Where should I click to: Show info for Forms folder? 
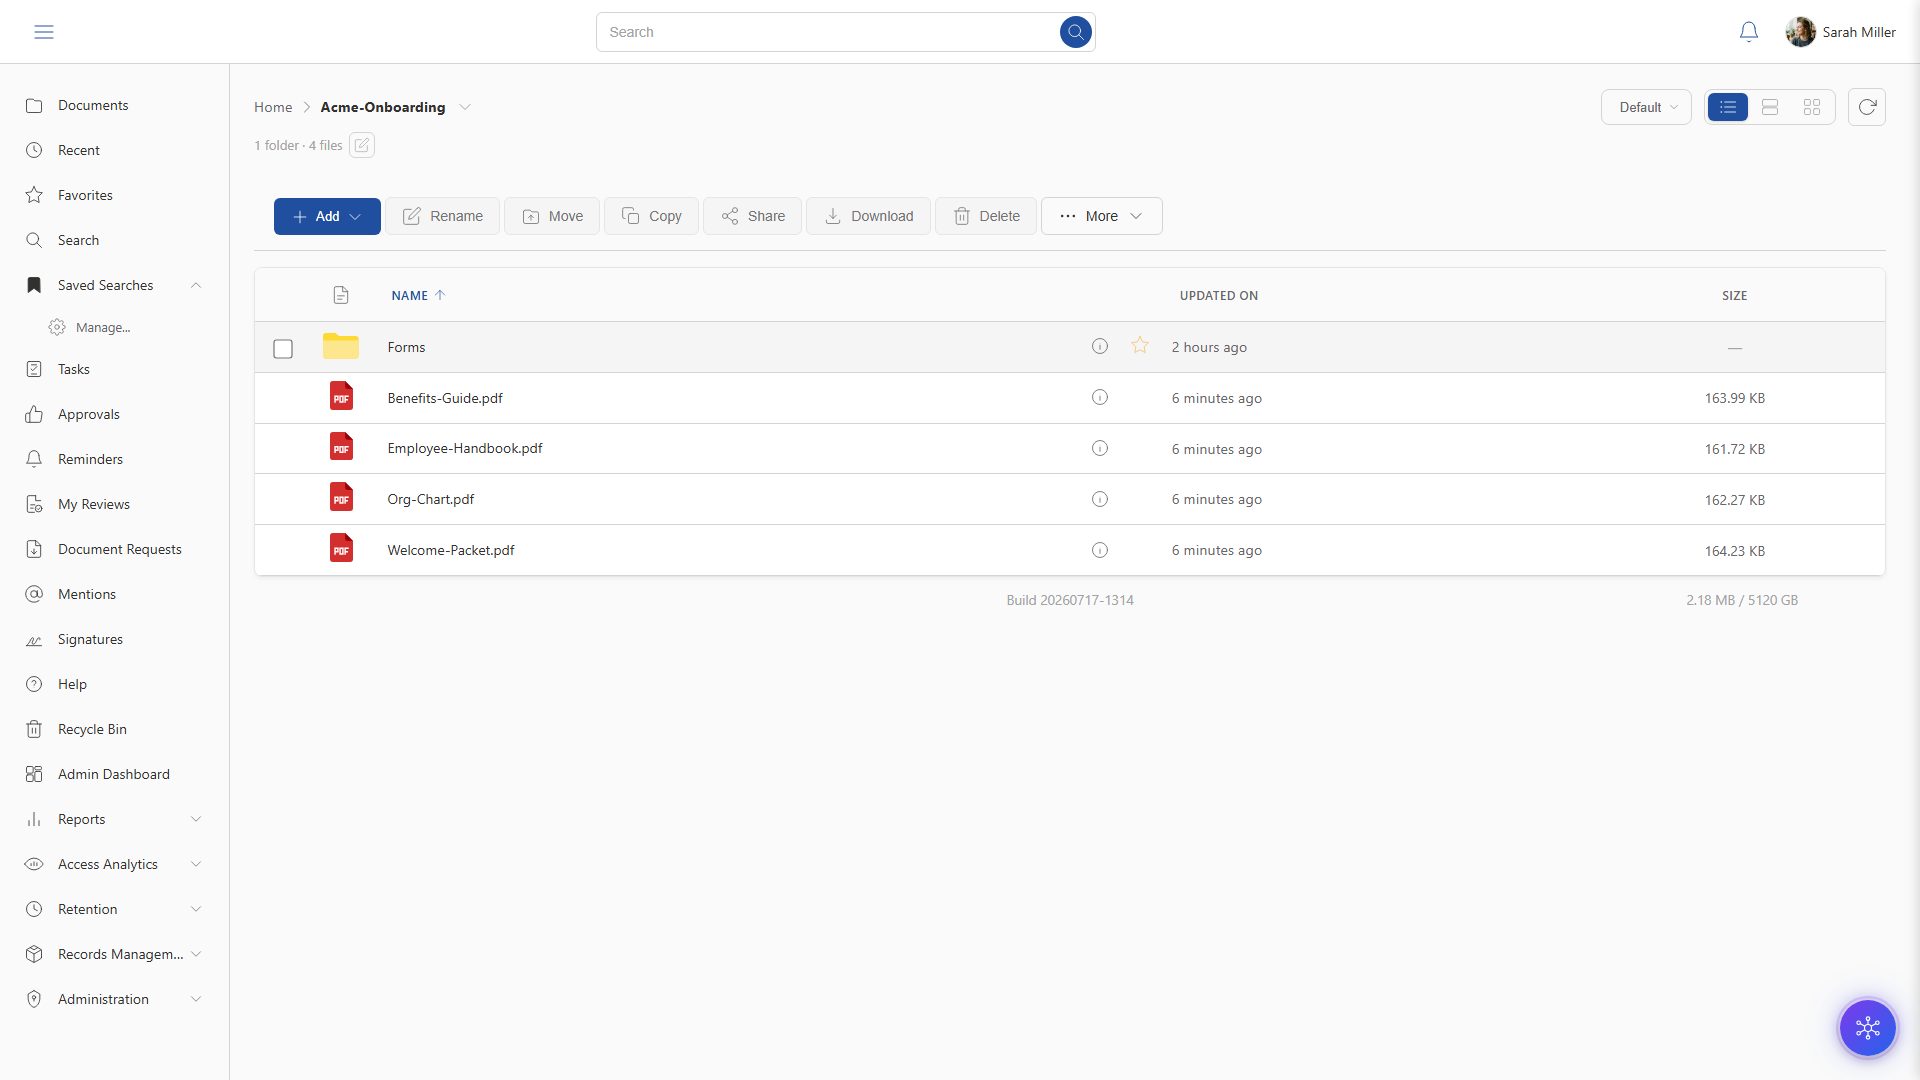pyautogui.click(x=1099, y=346)
